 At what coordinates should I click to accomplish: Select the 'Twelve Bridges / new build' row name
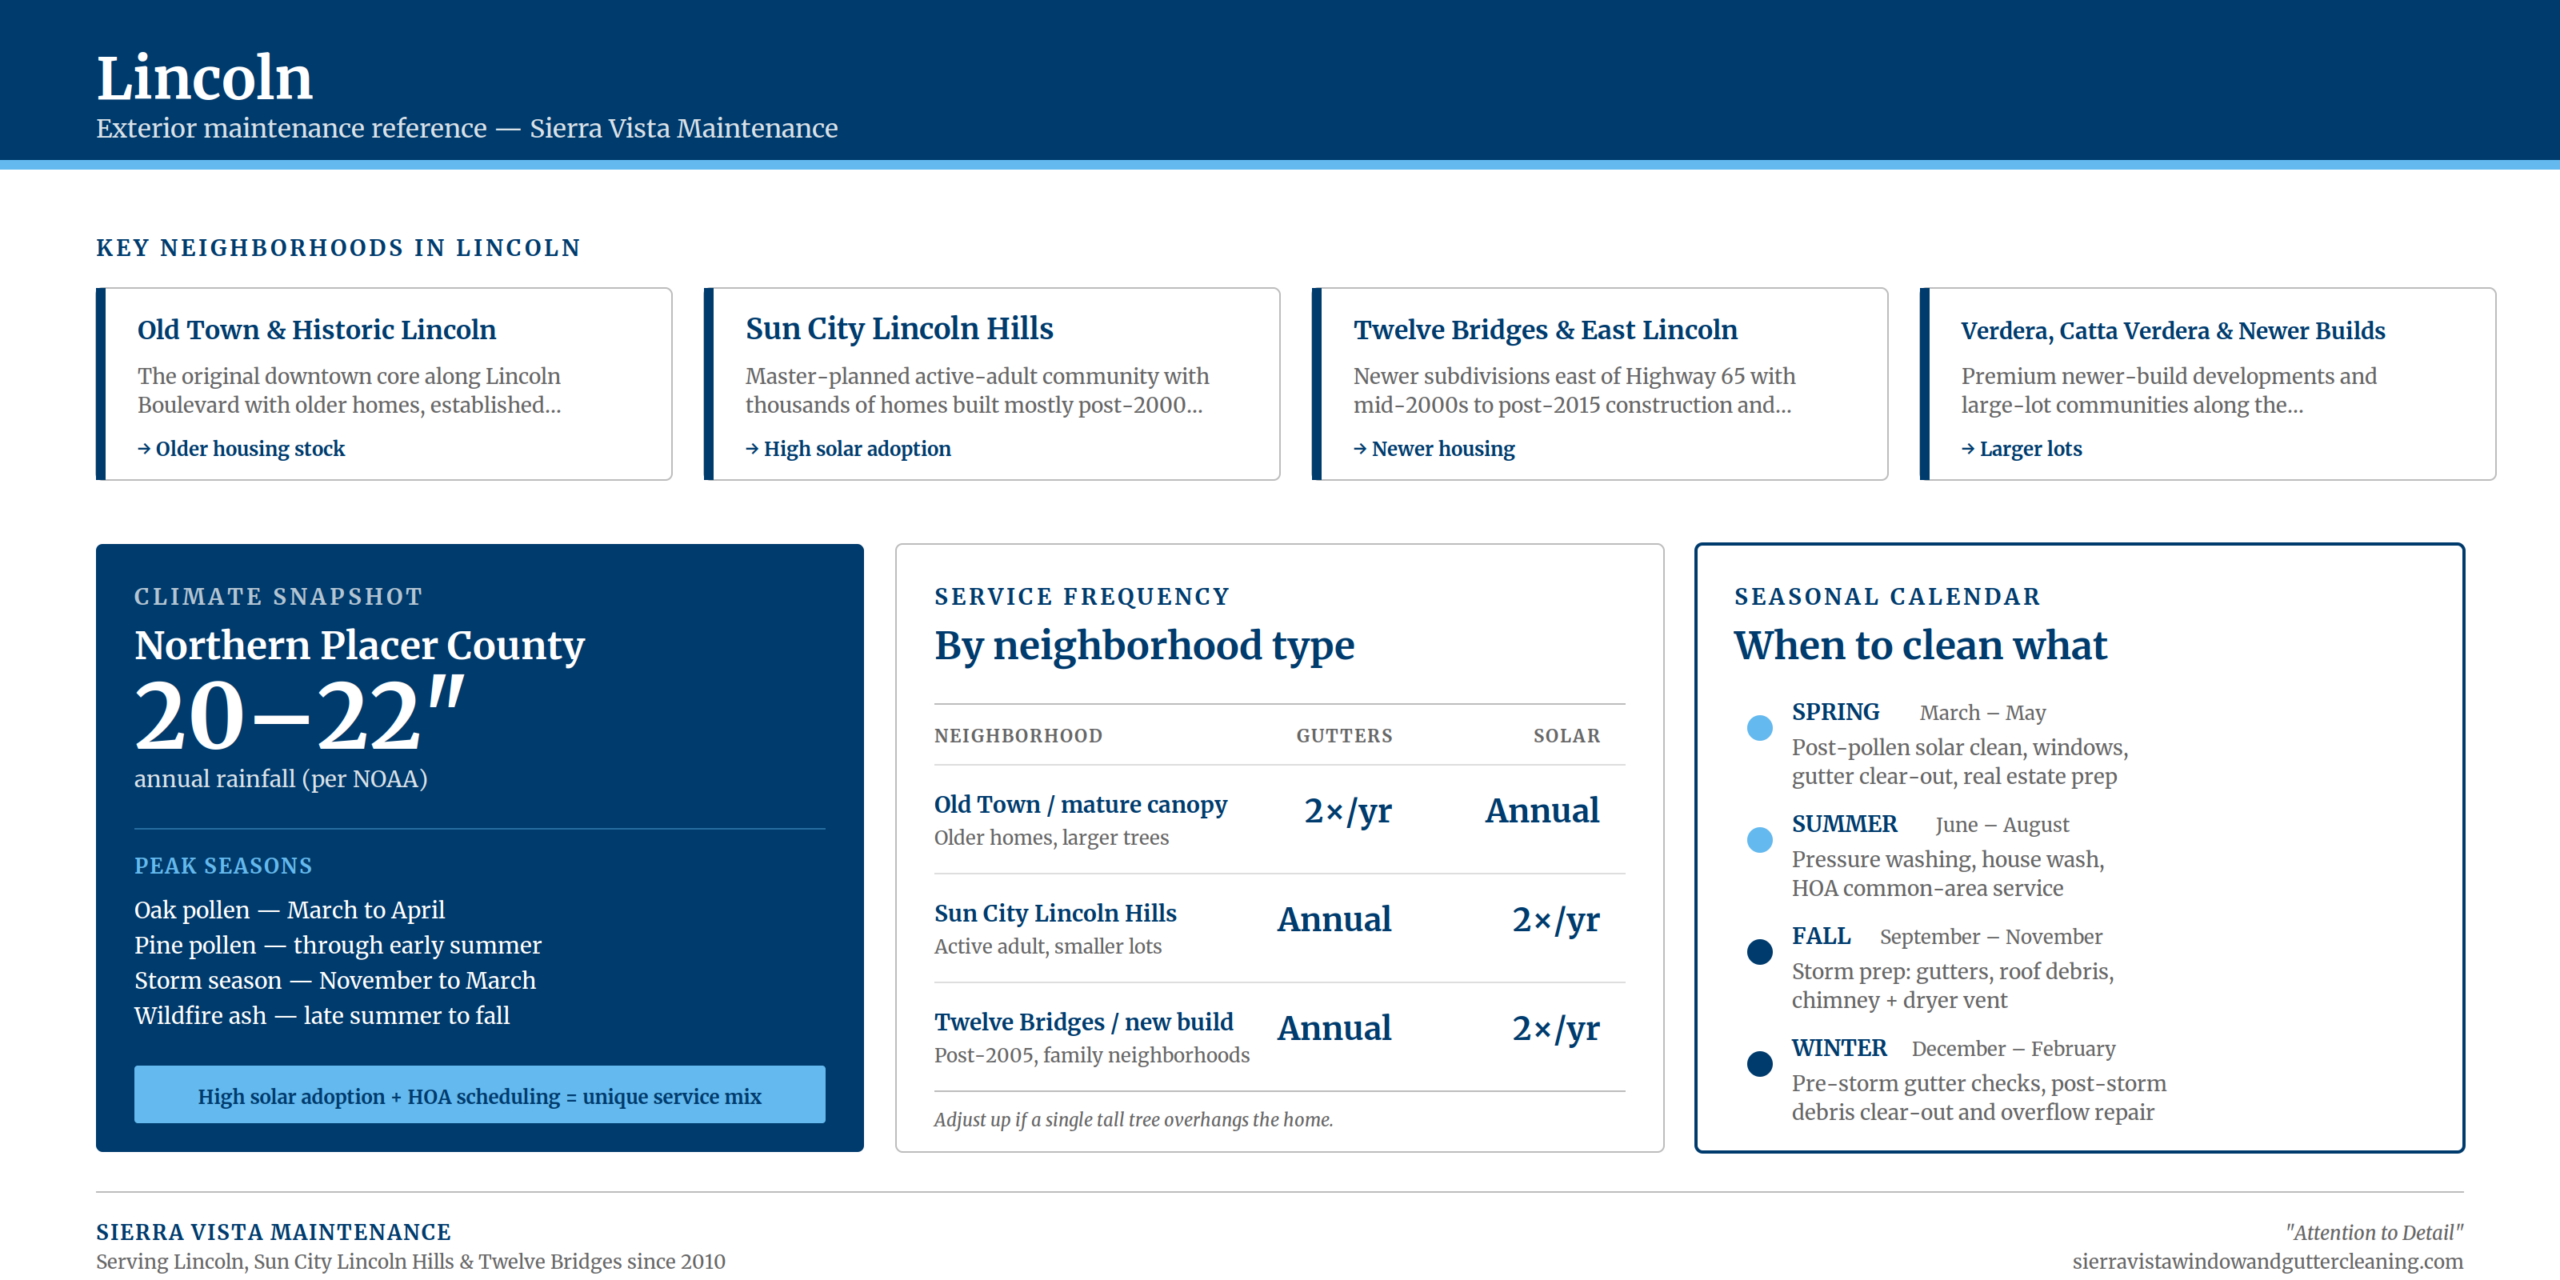click(1084, 1023)
